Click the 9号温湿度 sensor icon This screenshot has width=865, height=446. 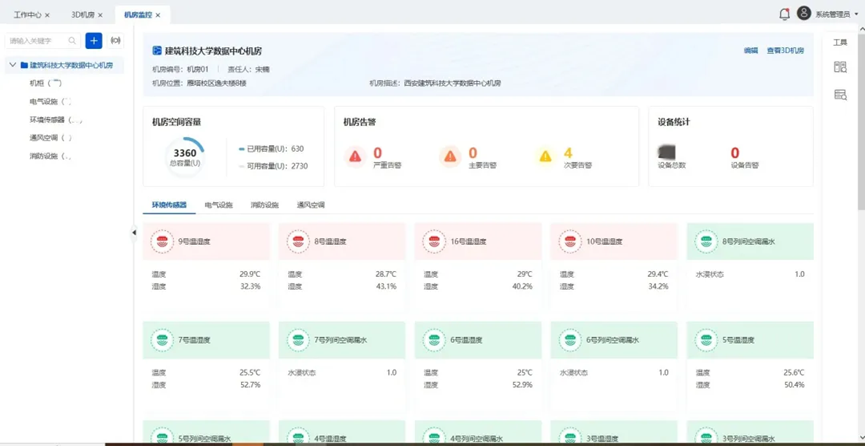pyautogui.click(x=162, y=242)
